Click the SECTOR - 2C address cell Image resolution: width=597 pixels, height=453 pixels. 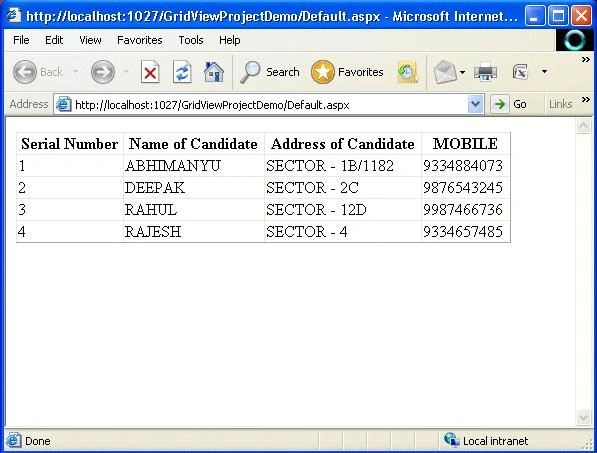[343, 188]
